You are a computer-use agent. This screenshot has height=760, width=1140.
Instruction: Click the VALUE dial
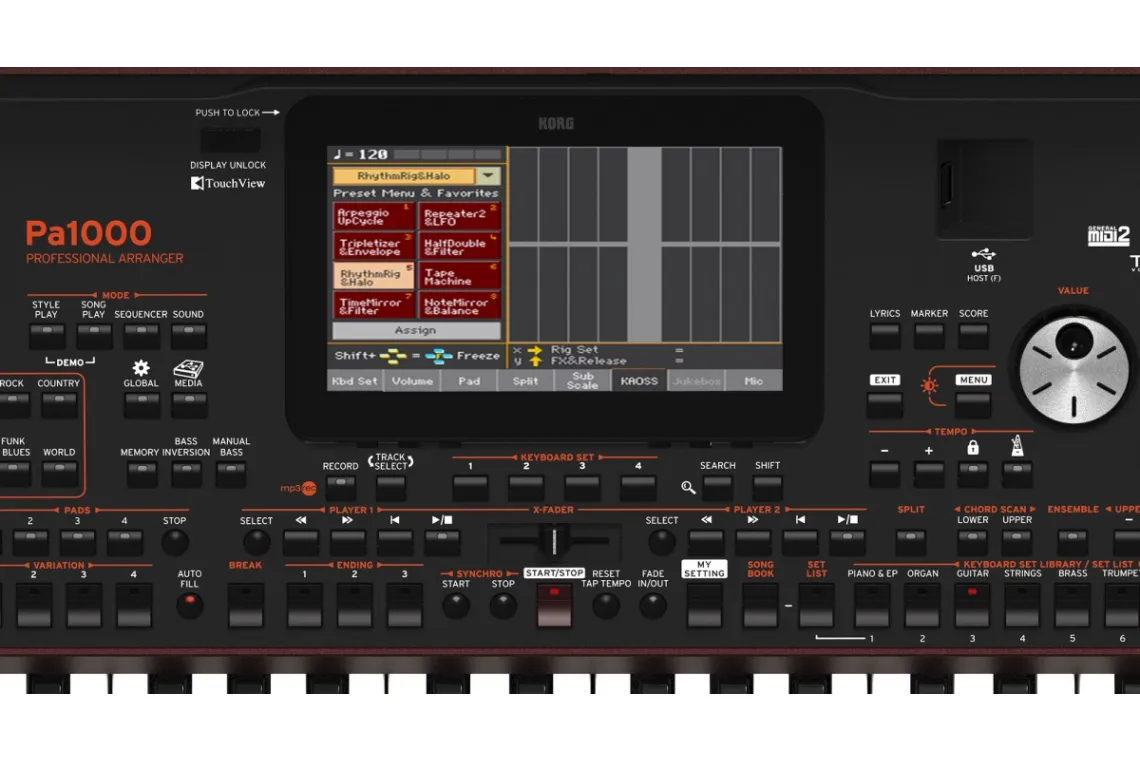[1073, 369]
